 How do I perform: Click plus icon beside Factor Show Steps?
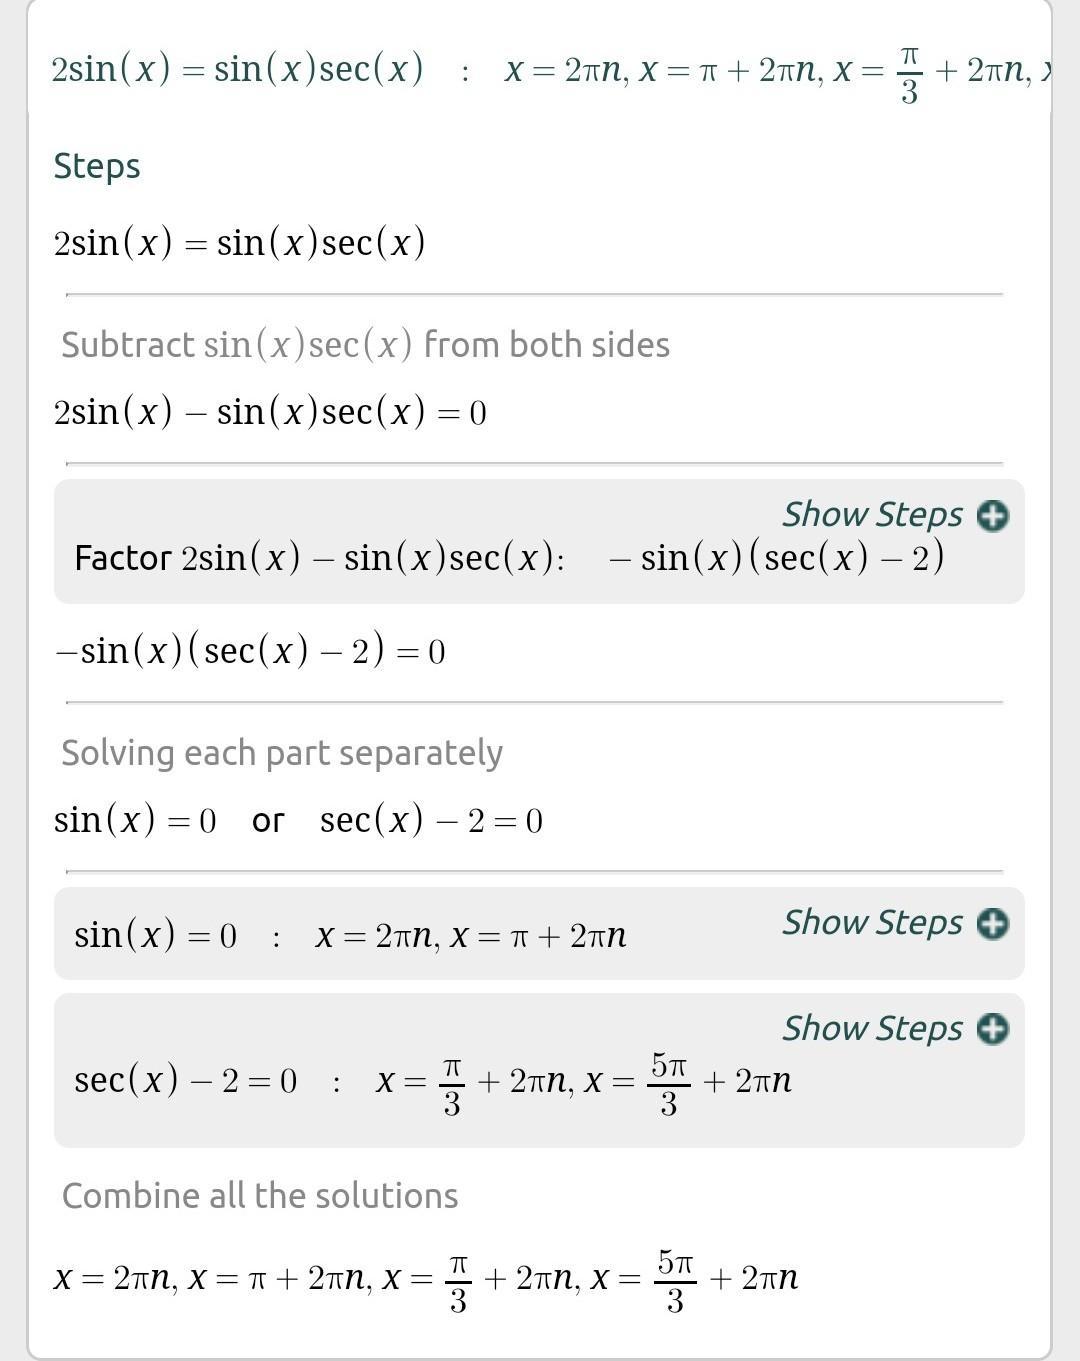coord(992,516)
